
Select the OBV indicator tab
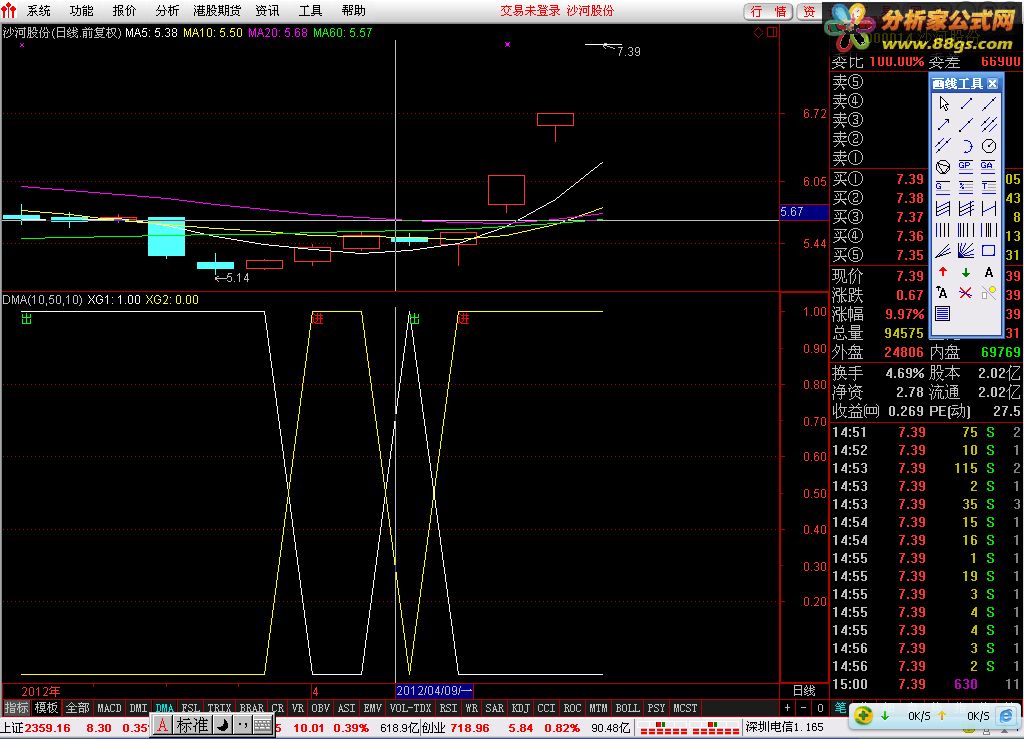(x=321, y=708)
